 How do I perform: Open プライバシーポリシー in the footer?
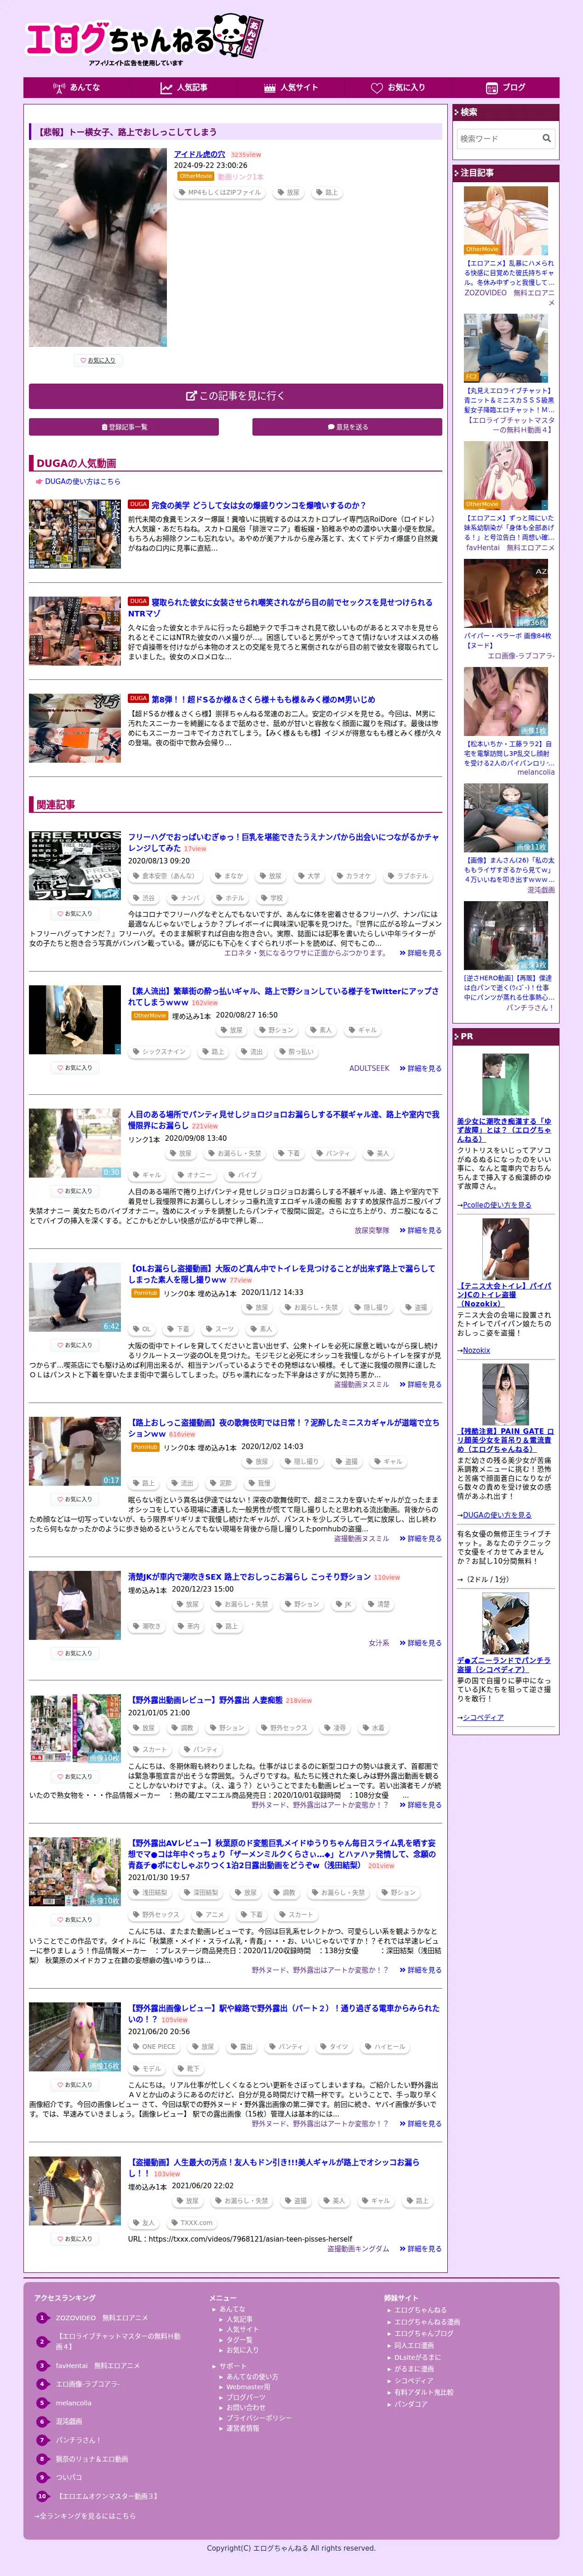click(x=258, y=2418)
